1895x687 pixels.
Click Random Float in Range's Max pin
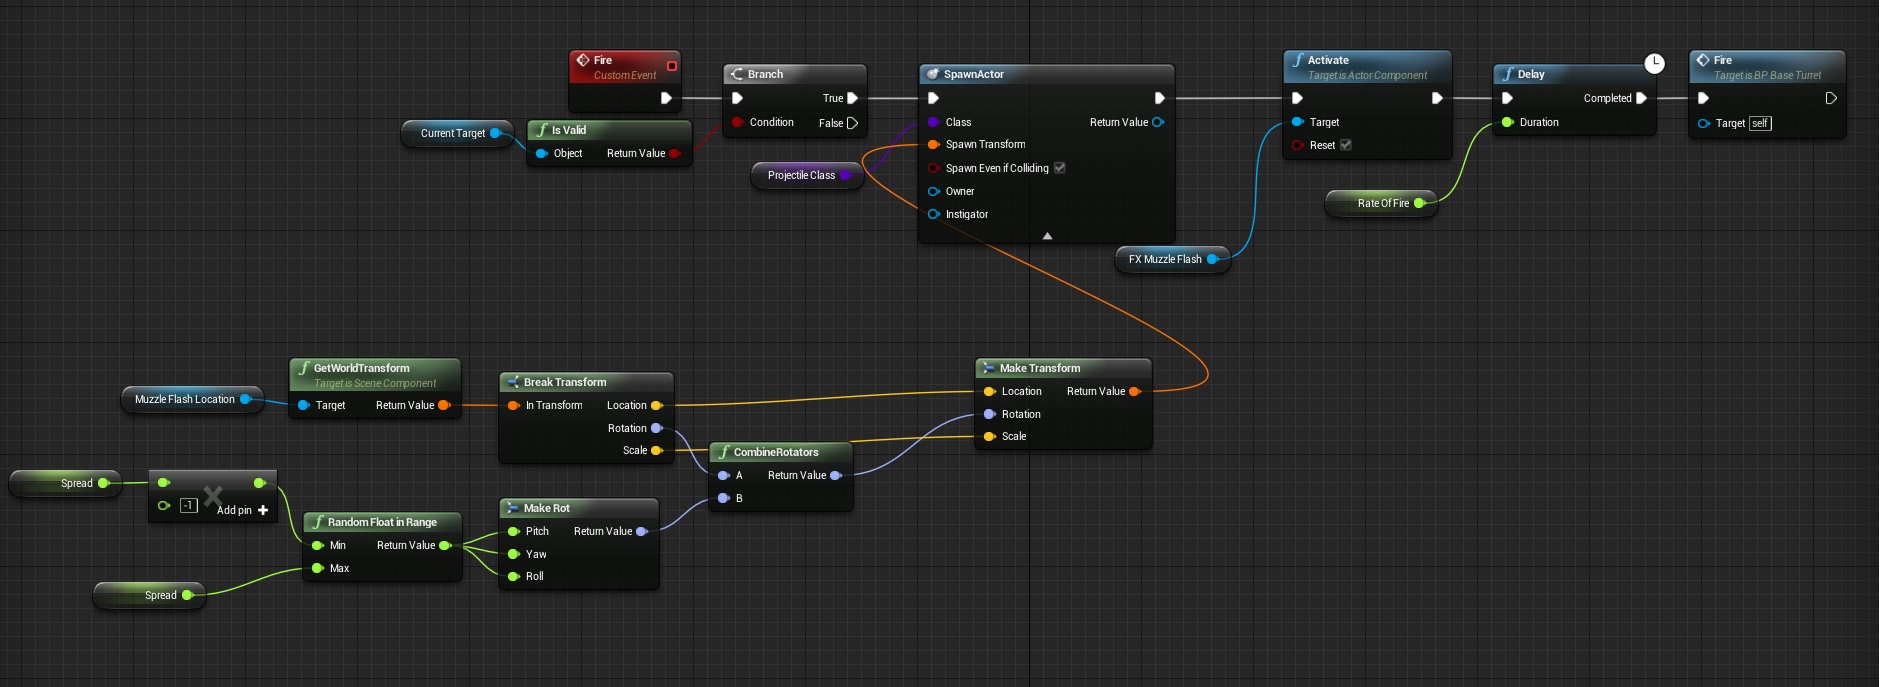pyautogui.click(x=317, y=568)
